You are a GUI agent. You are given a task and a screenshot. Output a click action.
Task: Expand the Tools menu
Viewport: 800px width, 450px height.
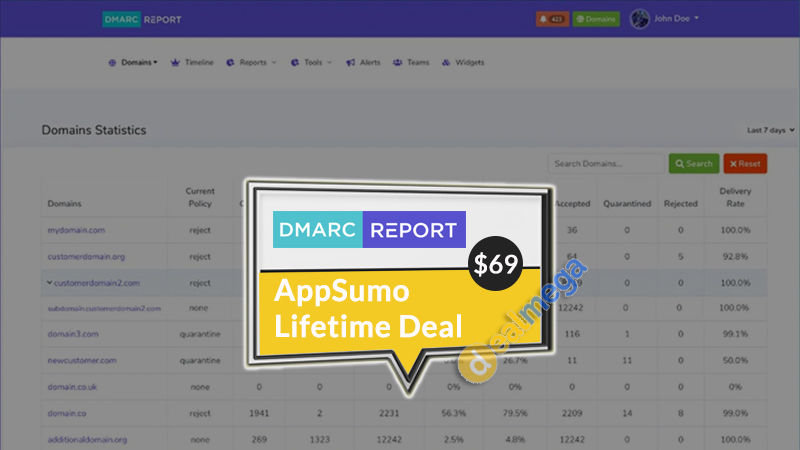[318, 62]
